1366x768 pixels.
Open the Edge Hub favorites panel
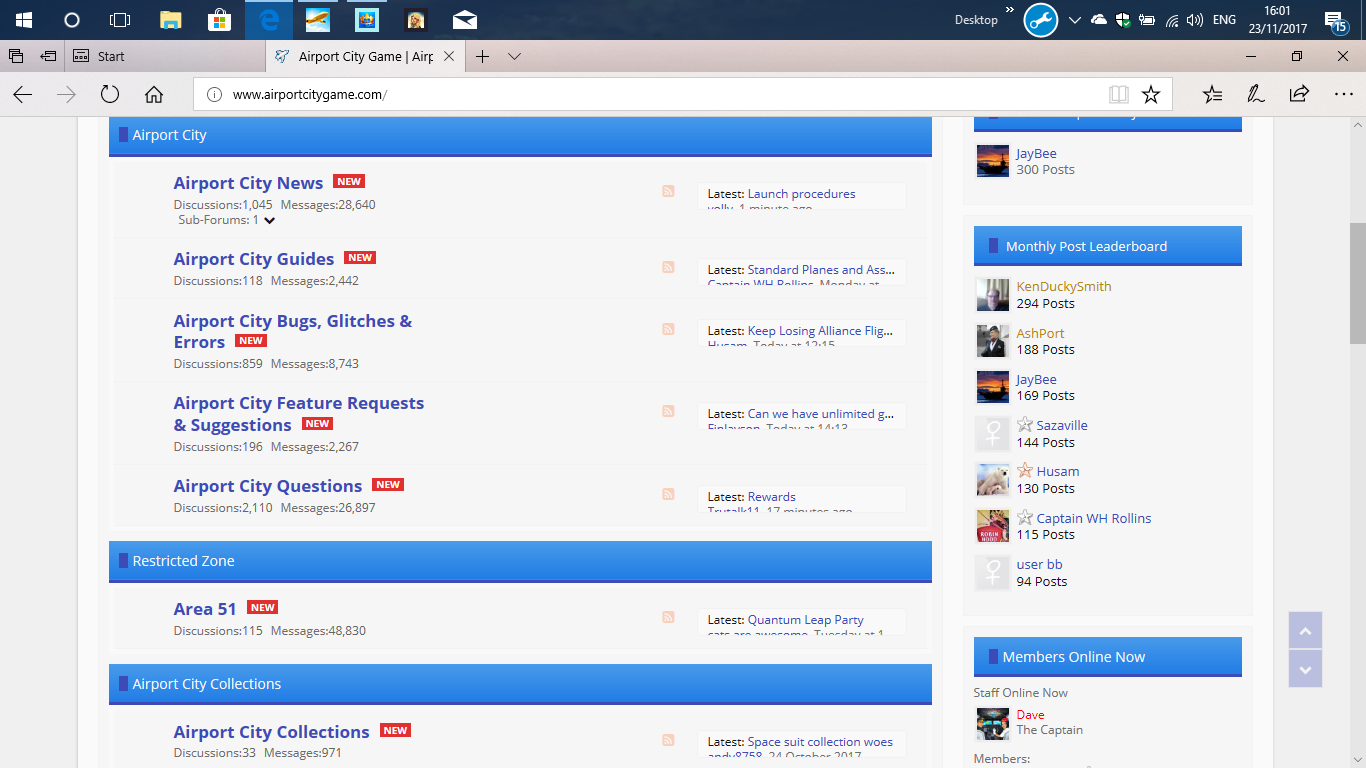coord(1212,94)
